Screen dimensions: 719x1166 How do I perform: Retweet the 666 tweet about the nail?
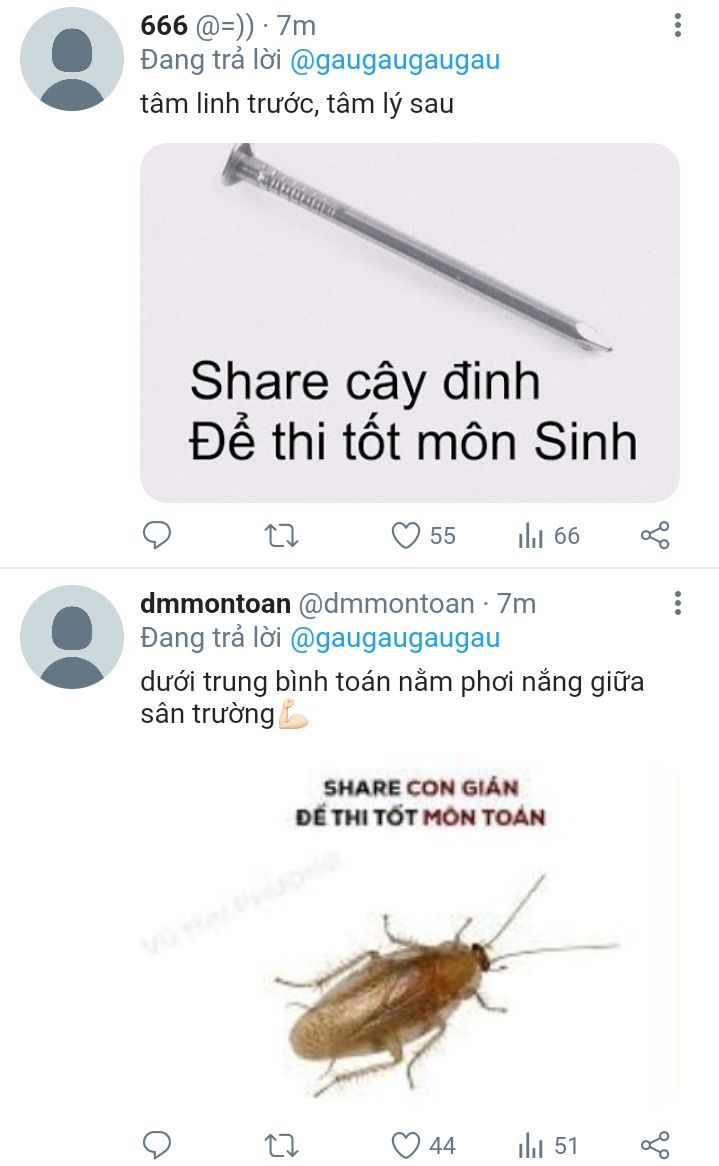click(282, 535)
